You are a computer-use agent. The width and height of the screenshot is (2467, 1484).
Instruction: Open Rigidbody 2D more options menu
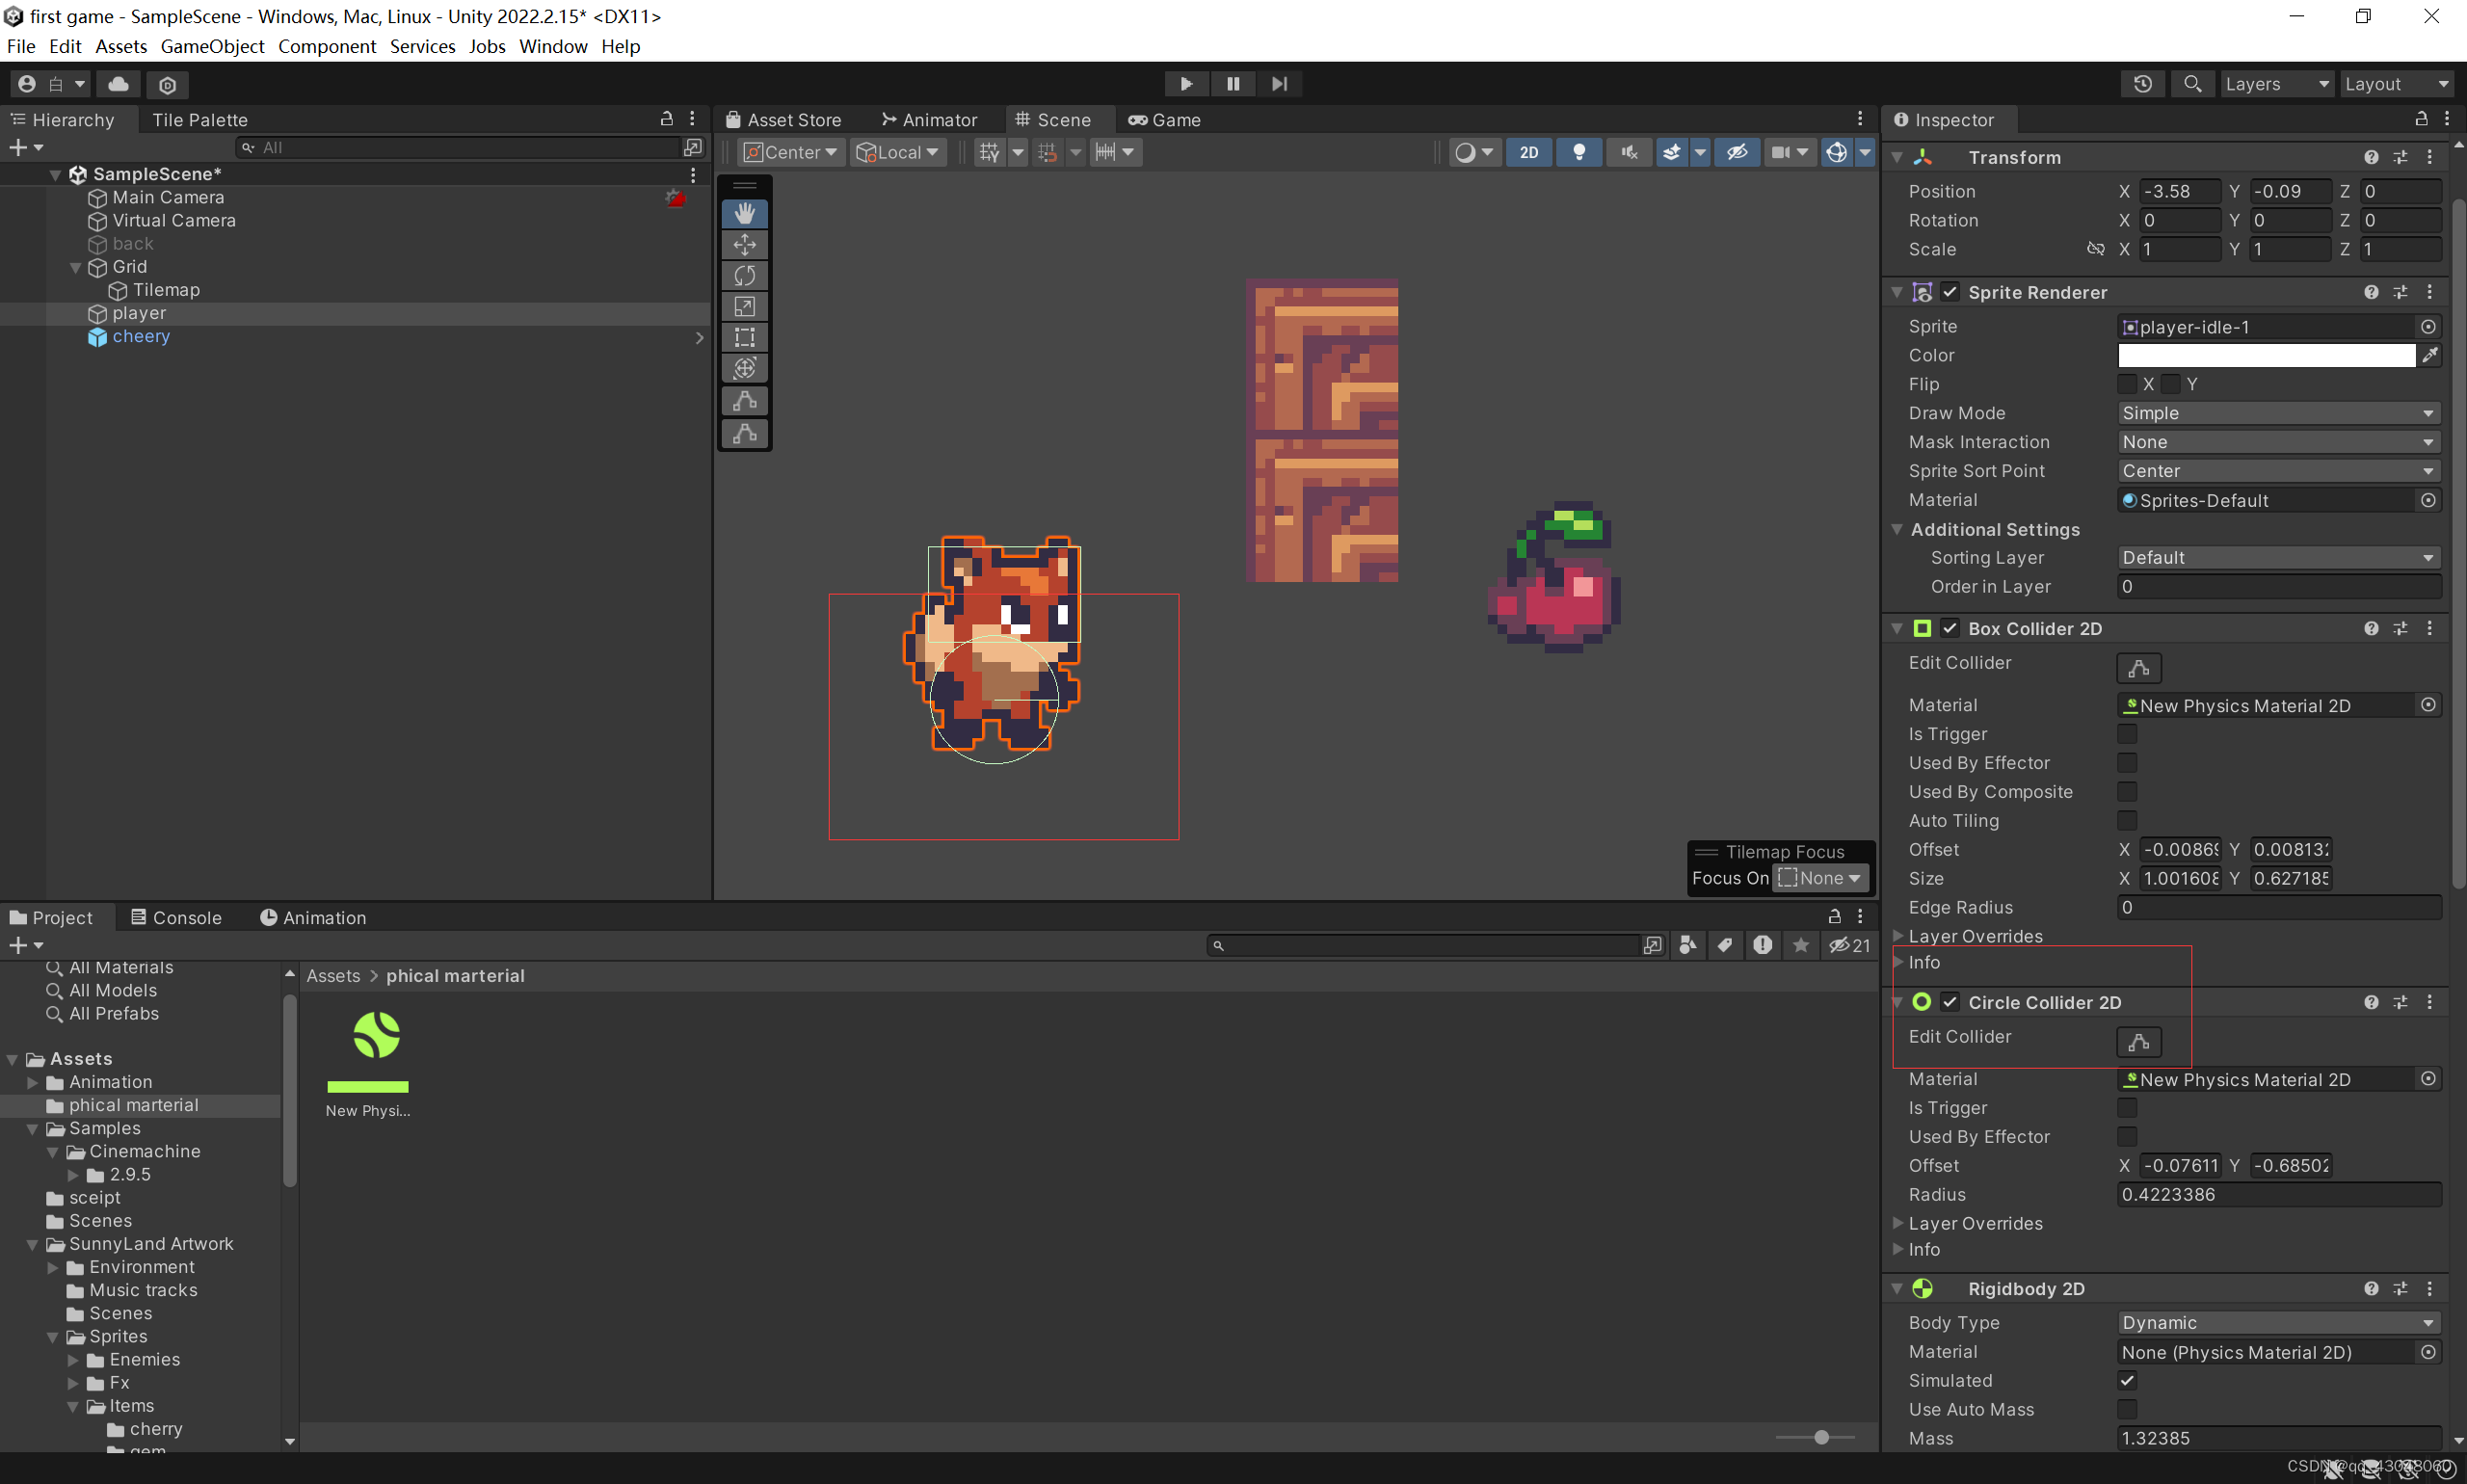(2429, 1289)
